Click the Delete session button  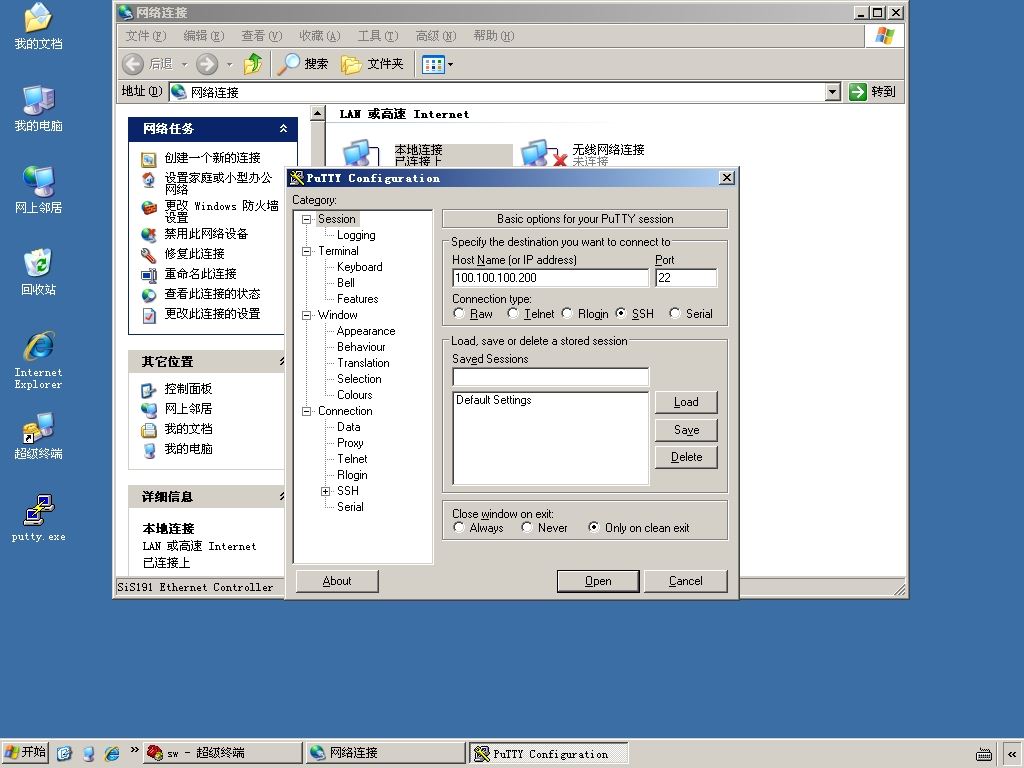(686, 457)
